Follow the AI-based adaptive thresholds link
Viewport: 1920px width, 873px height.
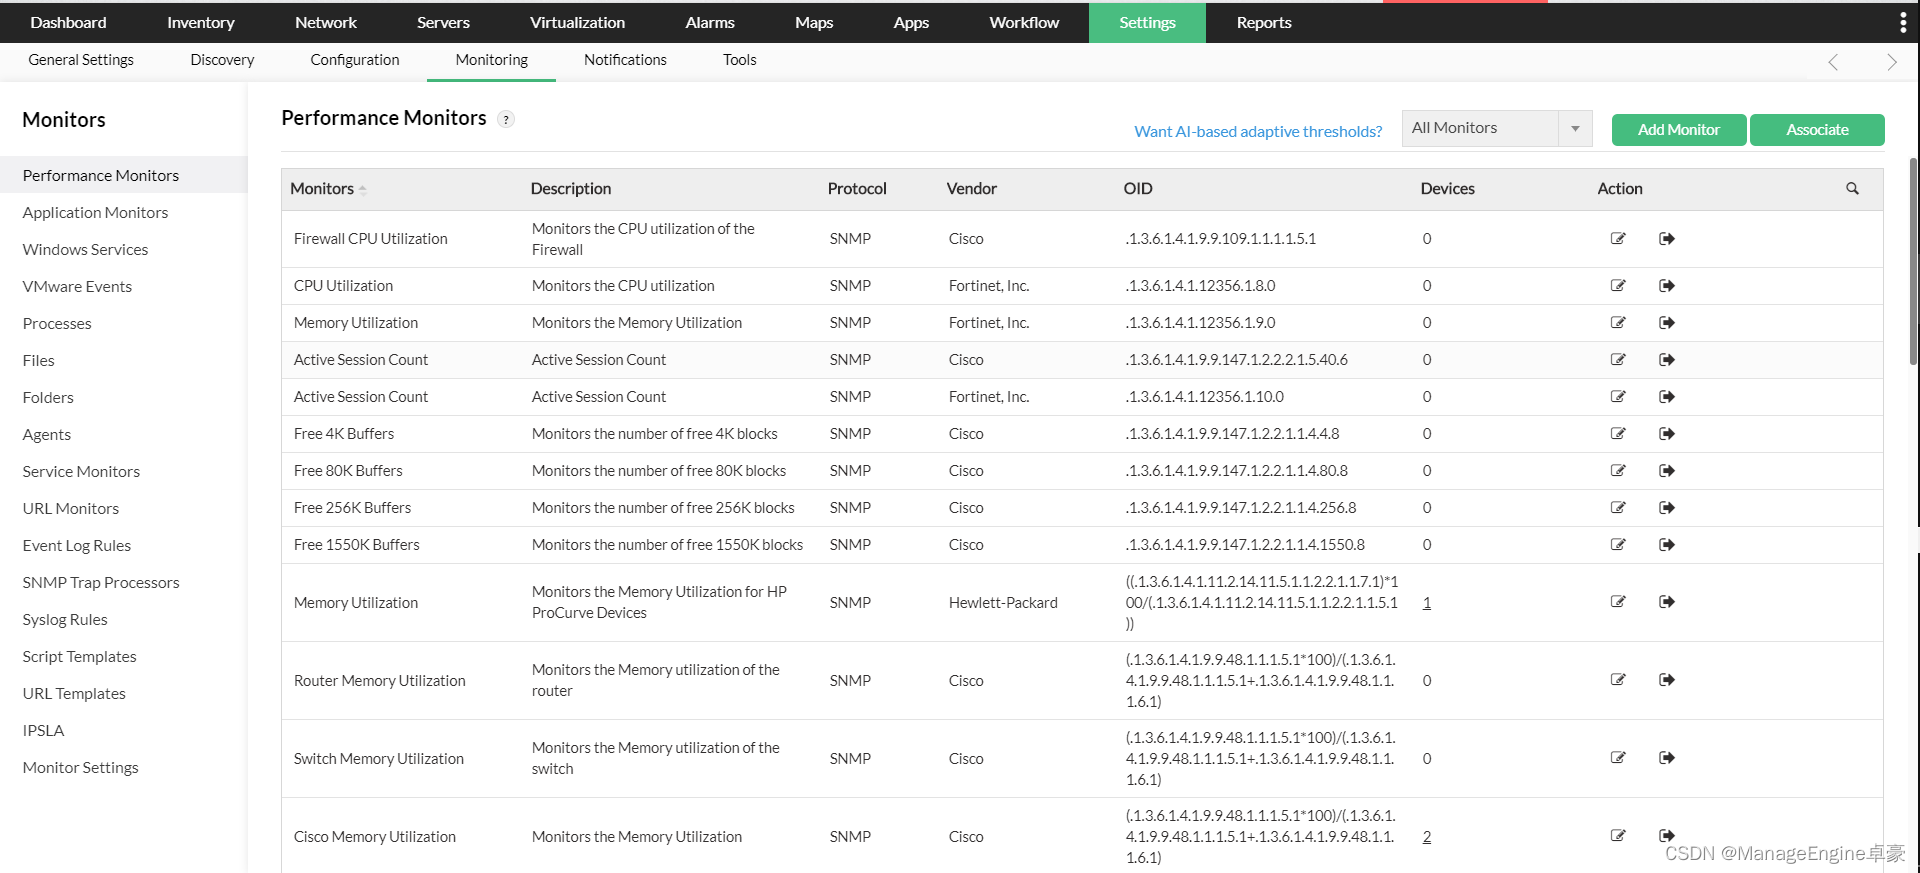coord(1258,131)
